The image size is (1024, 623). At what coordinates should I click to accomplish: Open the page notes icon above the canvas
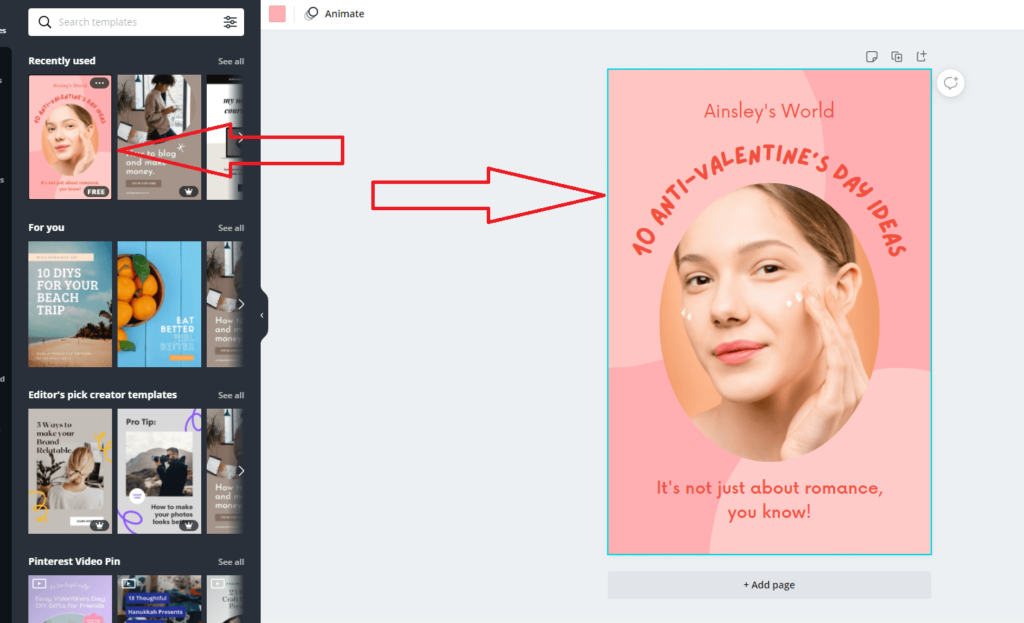tap(871, 57)
